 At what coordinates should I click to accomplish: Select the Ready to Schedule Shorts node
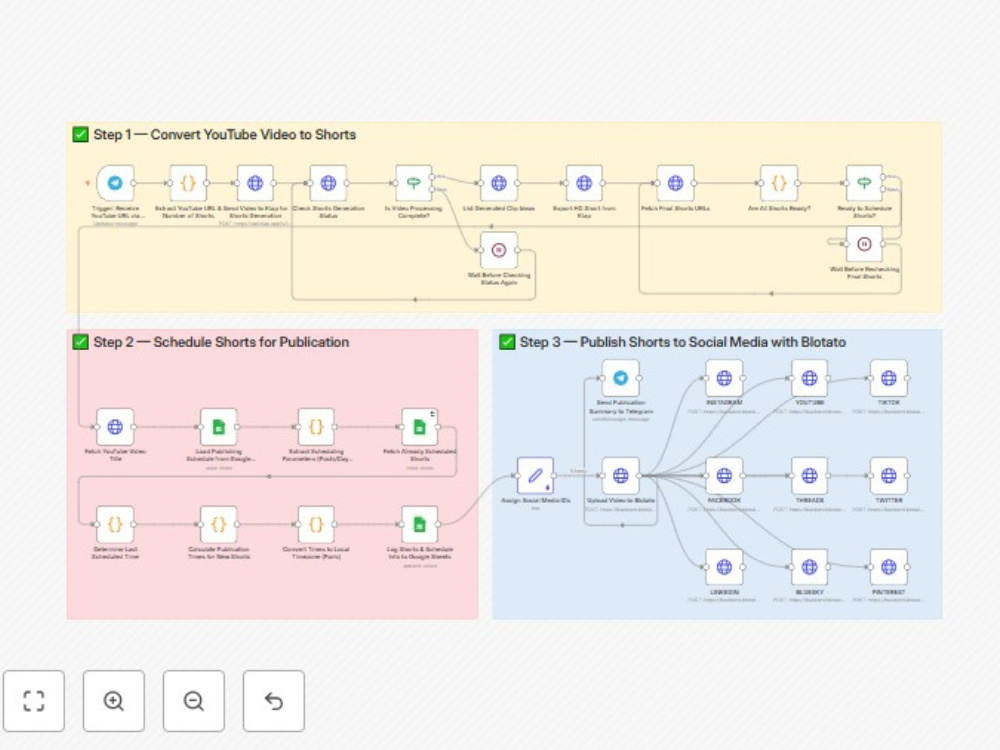864,183
